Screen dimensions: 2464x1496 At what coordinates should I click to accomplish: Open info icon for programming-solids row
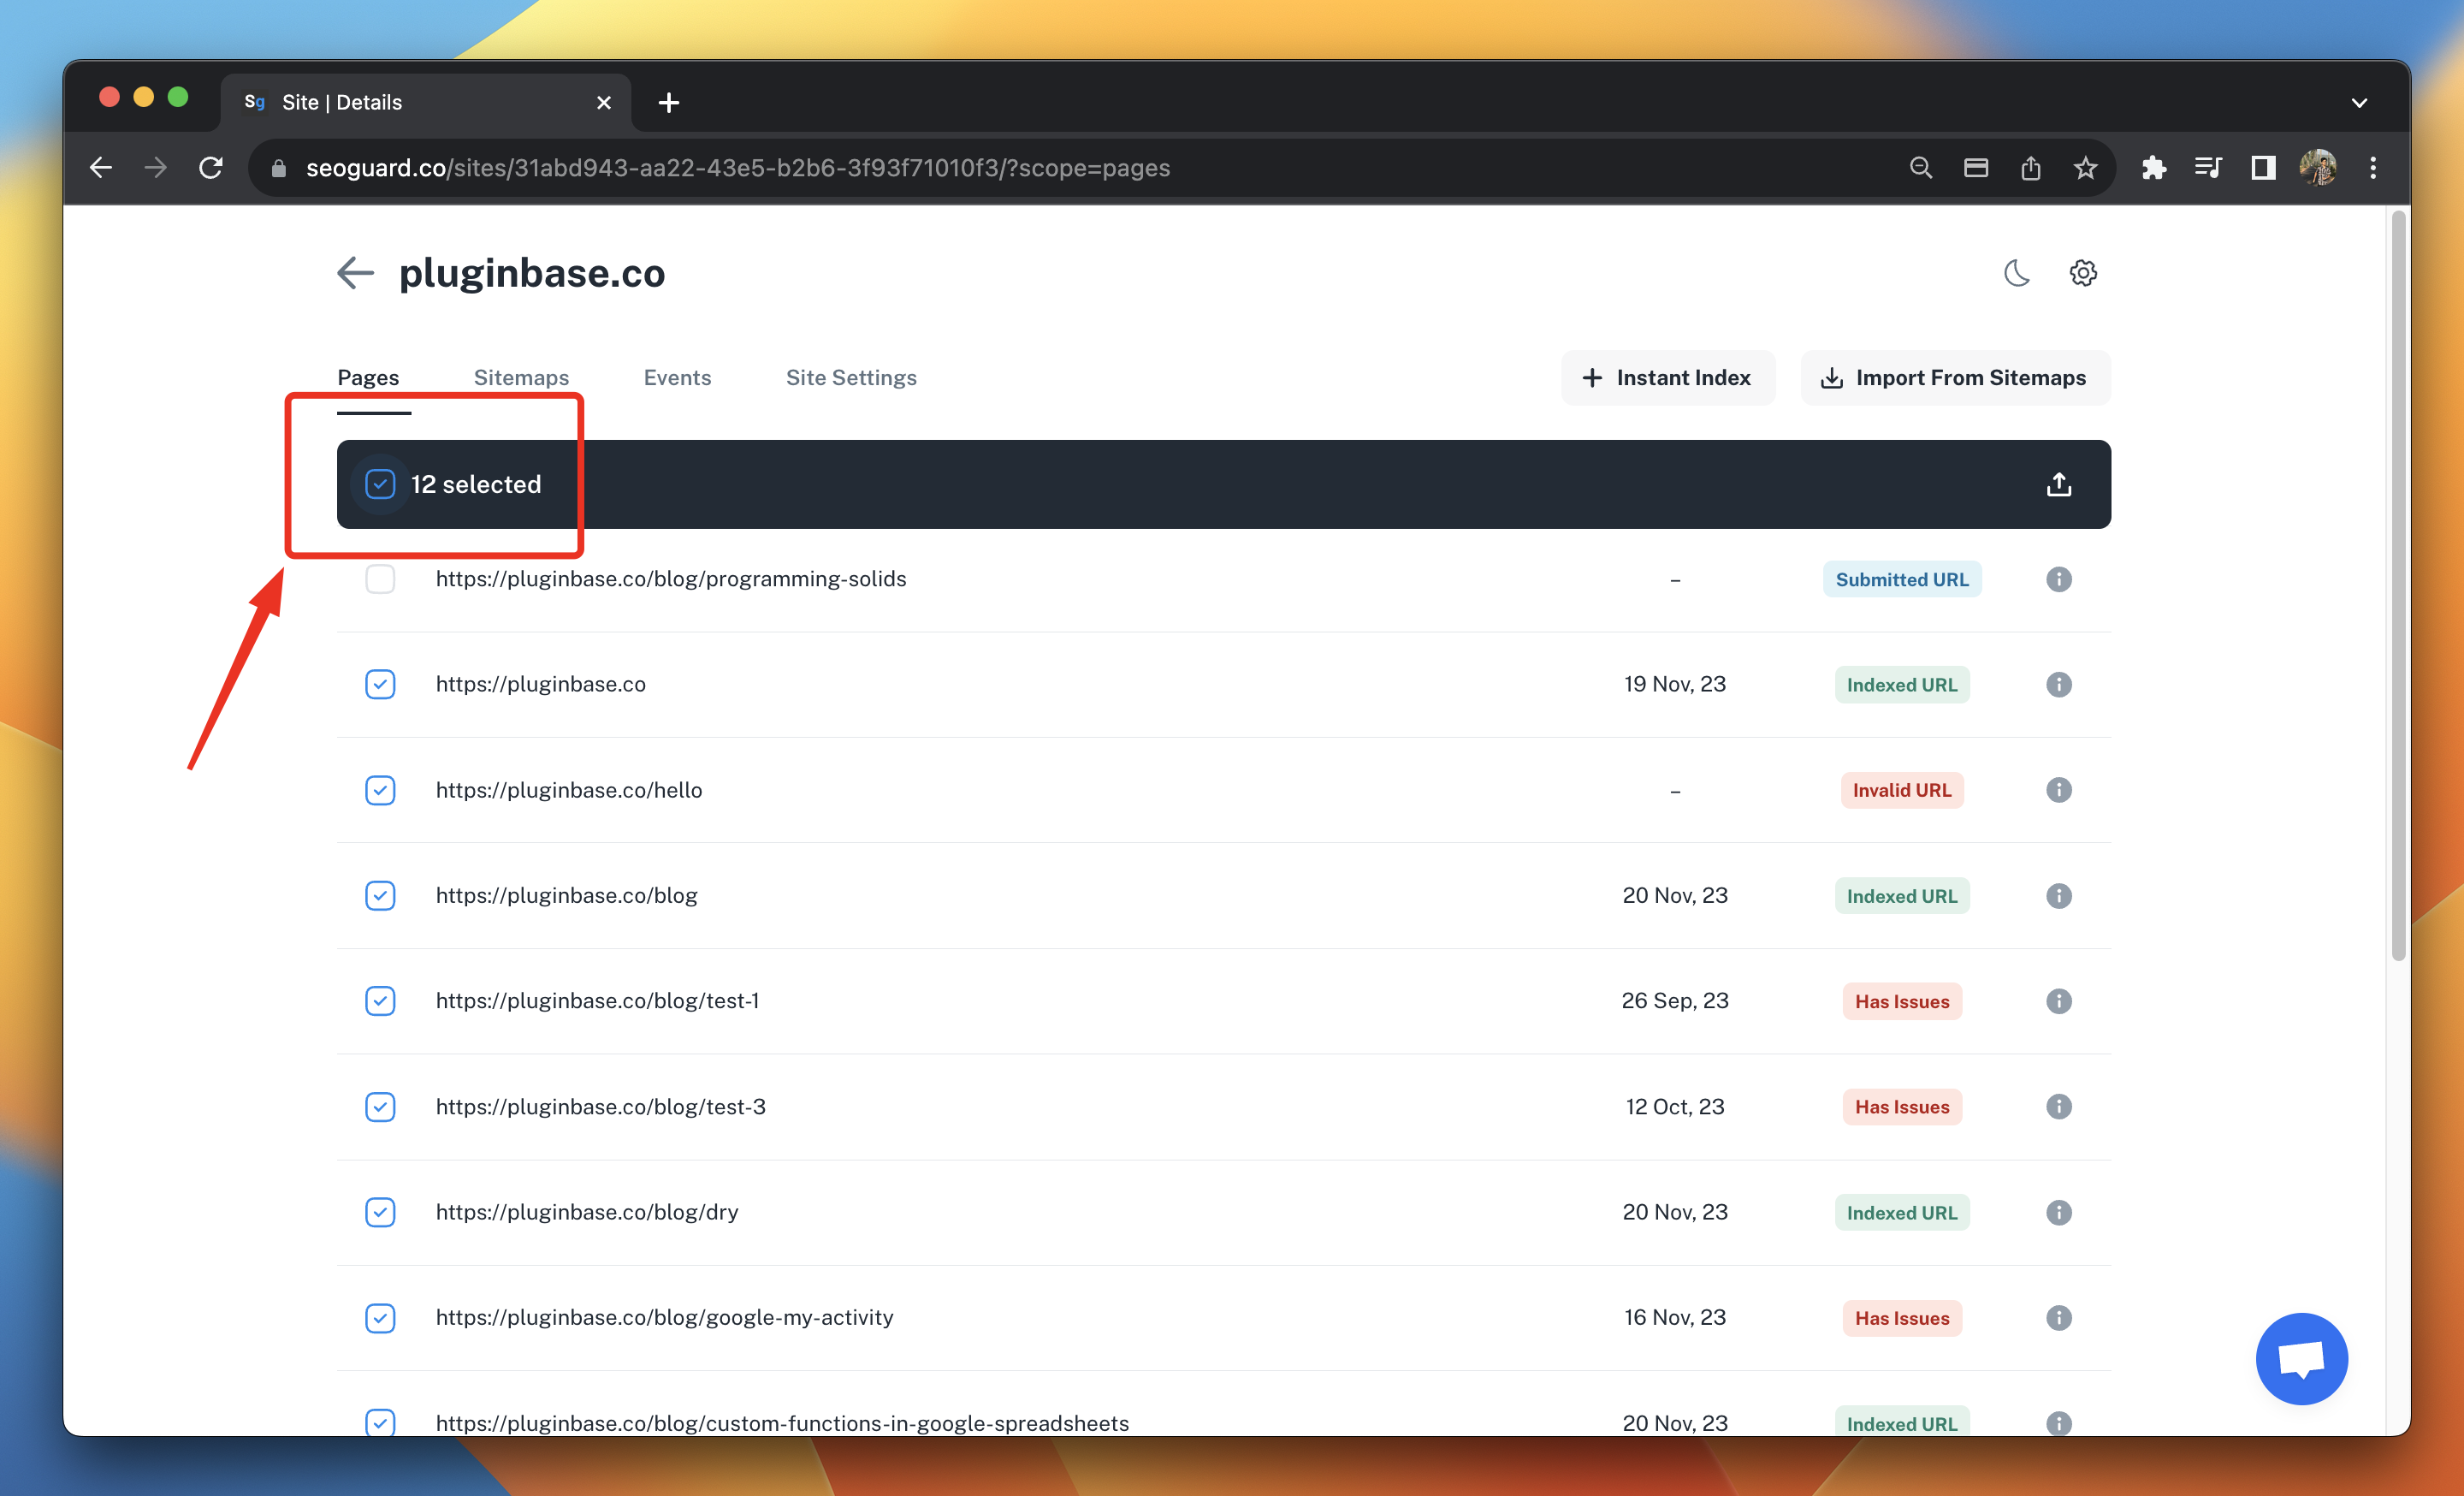[2058, 580]
